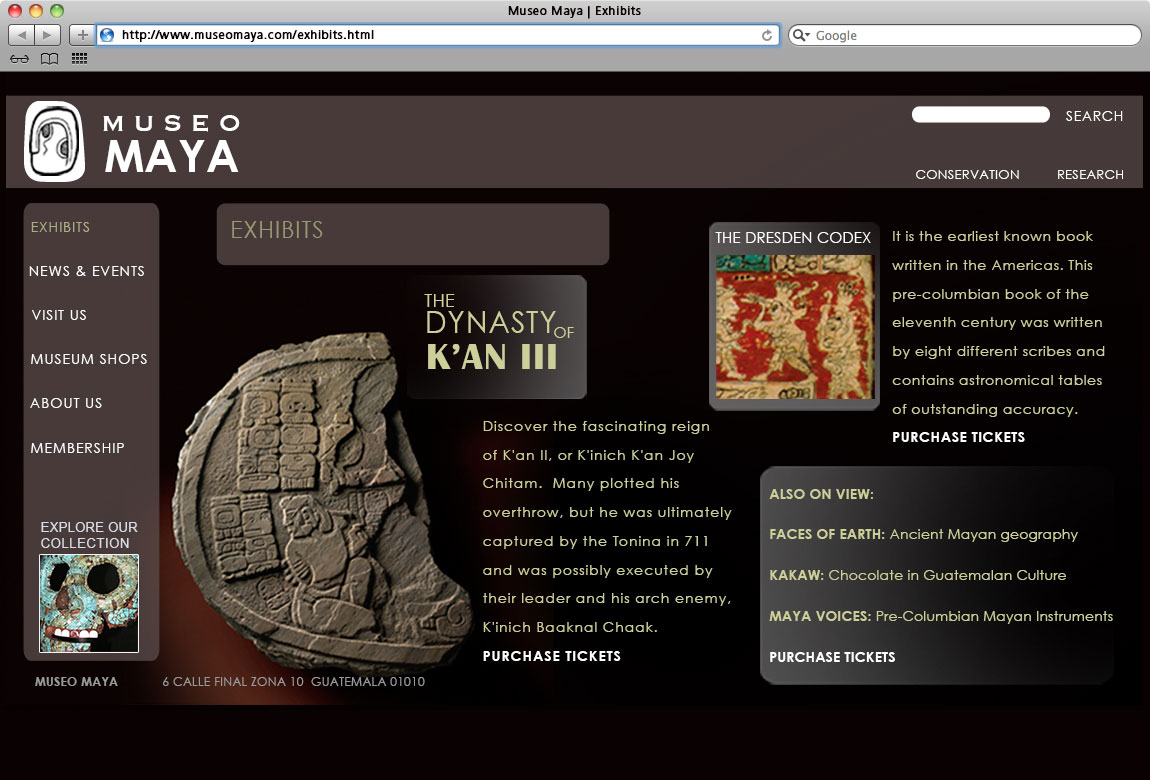The width and height of the screenshot is (1150, 780).
Task: Reload the page using the refresh icon
Action: (x=766, y=34)
